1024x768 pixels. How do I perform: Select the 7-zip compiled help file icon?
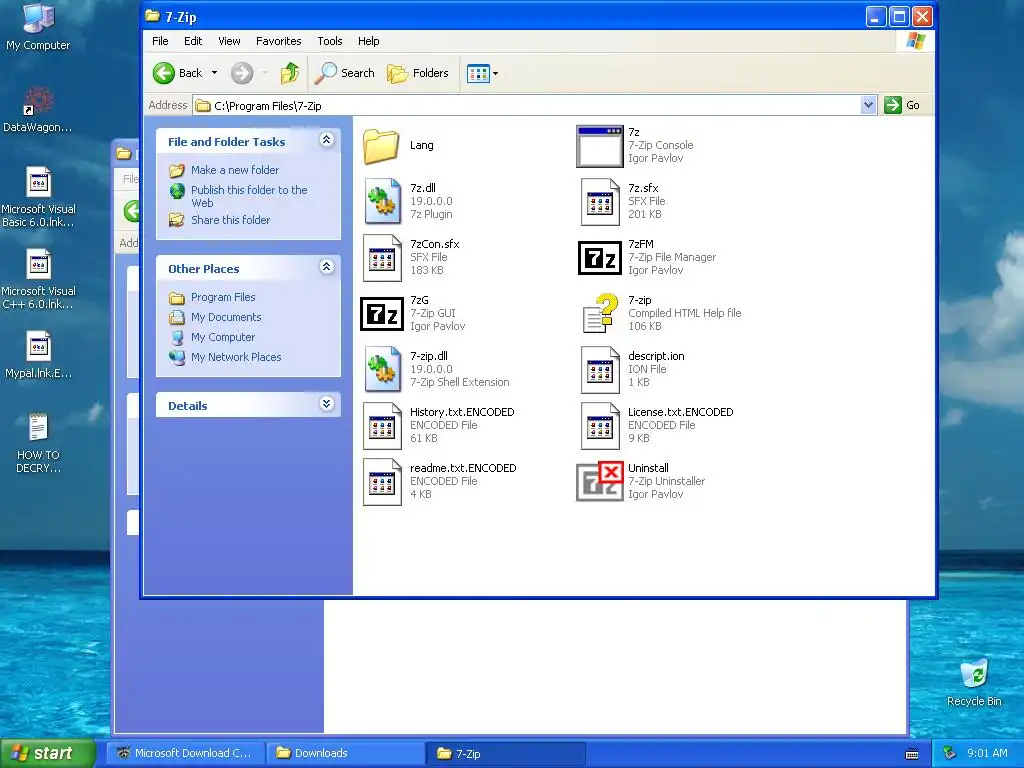pos(600,313)
